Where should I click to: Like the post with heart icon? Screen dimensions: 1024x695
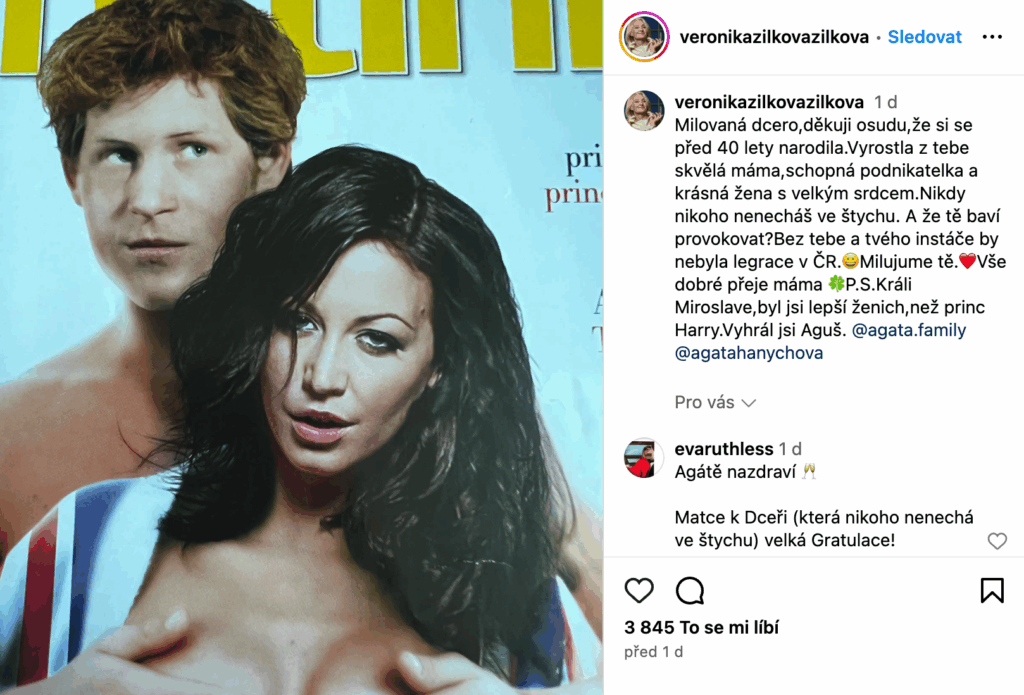(x=639, y=590)
